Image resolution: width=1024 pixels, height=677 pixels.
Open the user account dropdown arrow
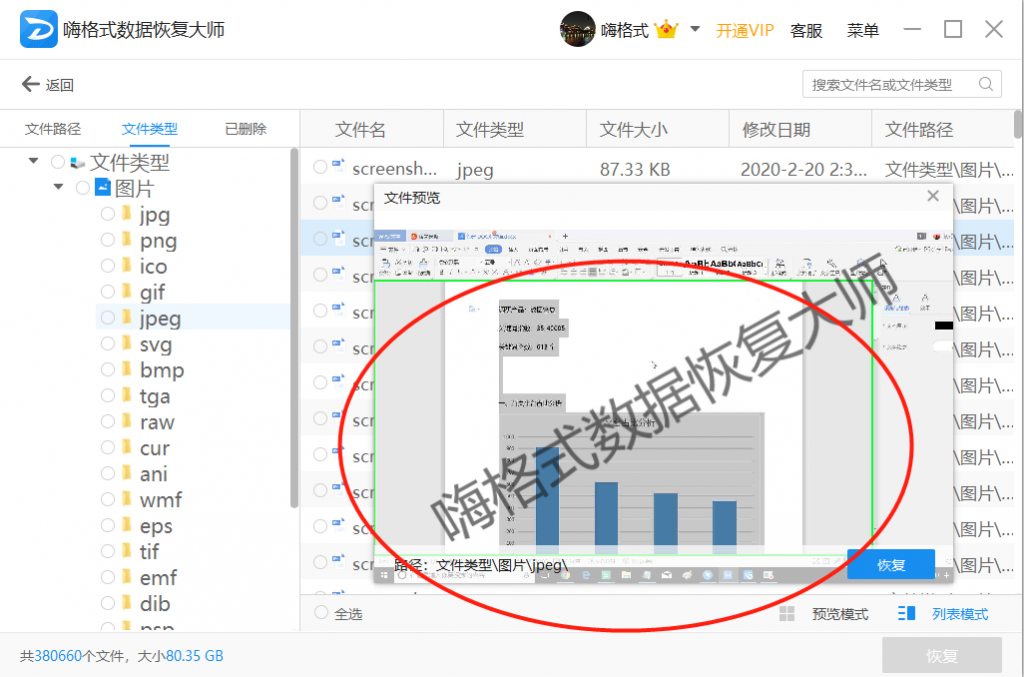pos(695,29)
